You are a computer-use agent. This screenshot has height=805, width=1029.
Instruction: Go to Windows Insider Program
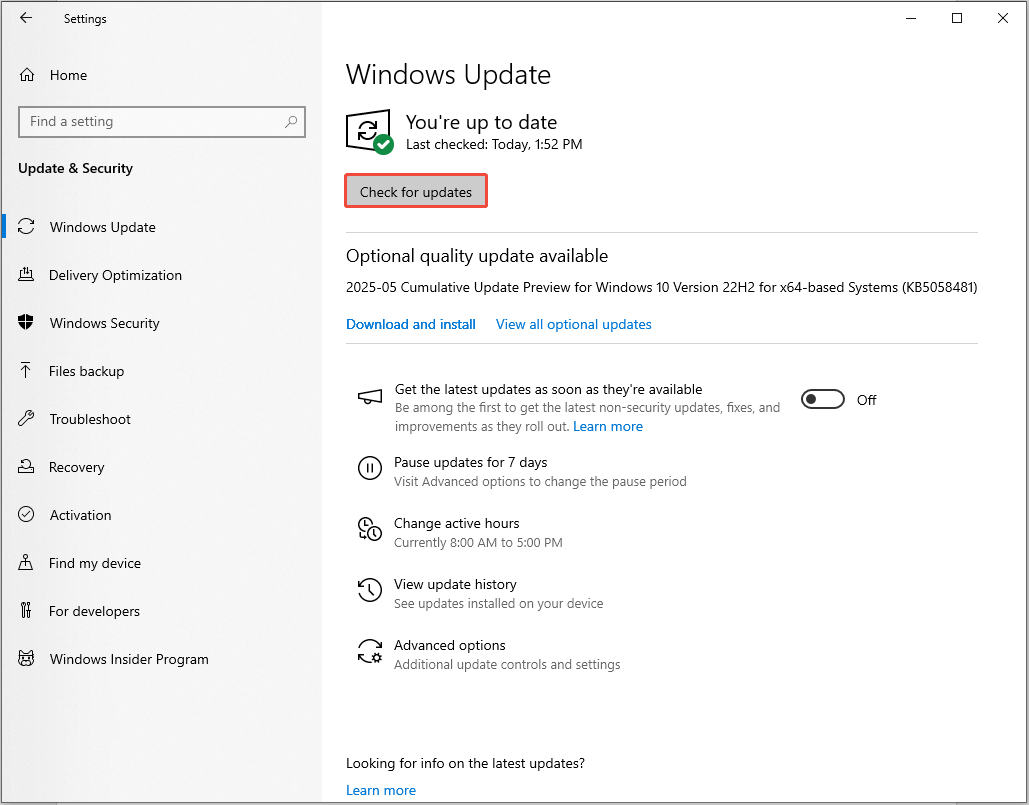coord(129,659)
